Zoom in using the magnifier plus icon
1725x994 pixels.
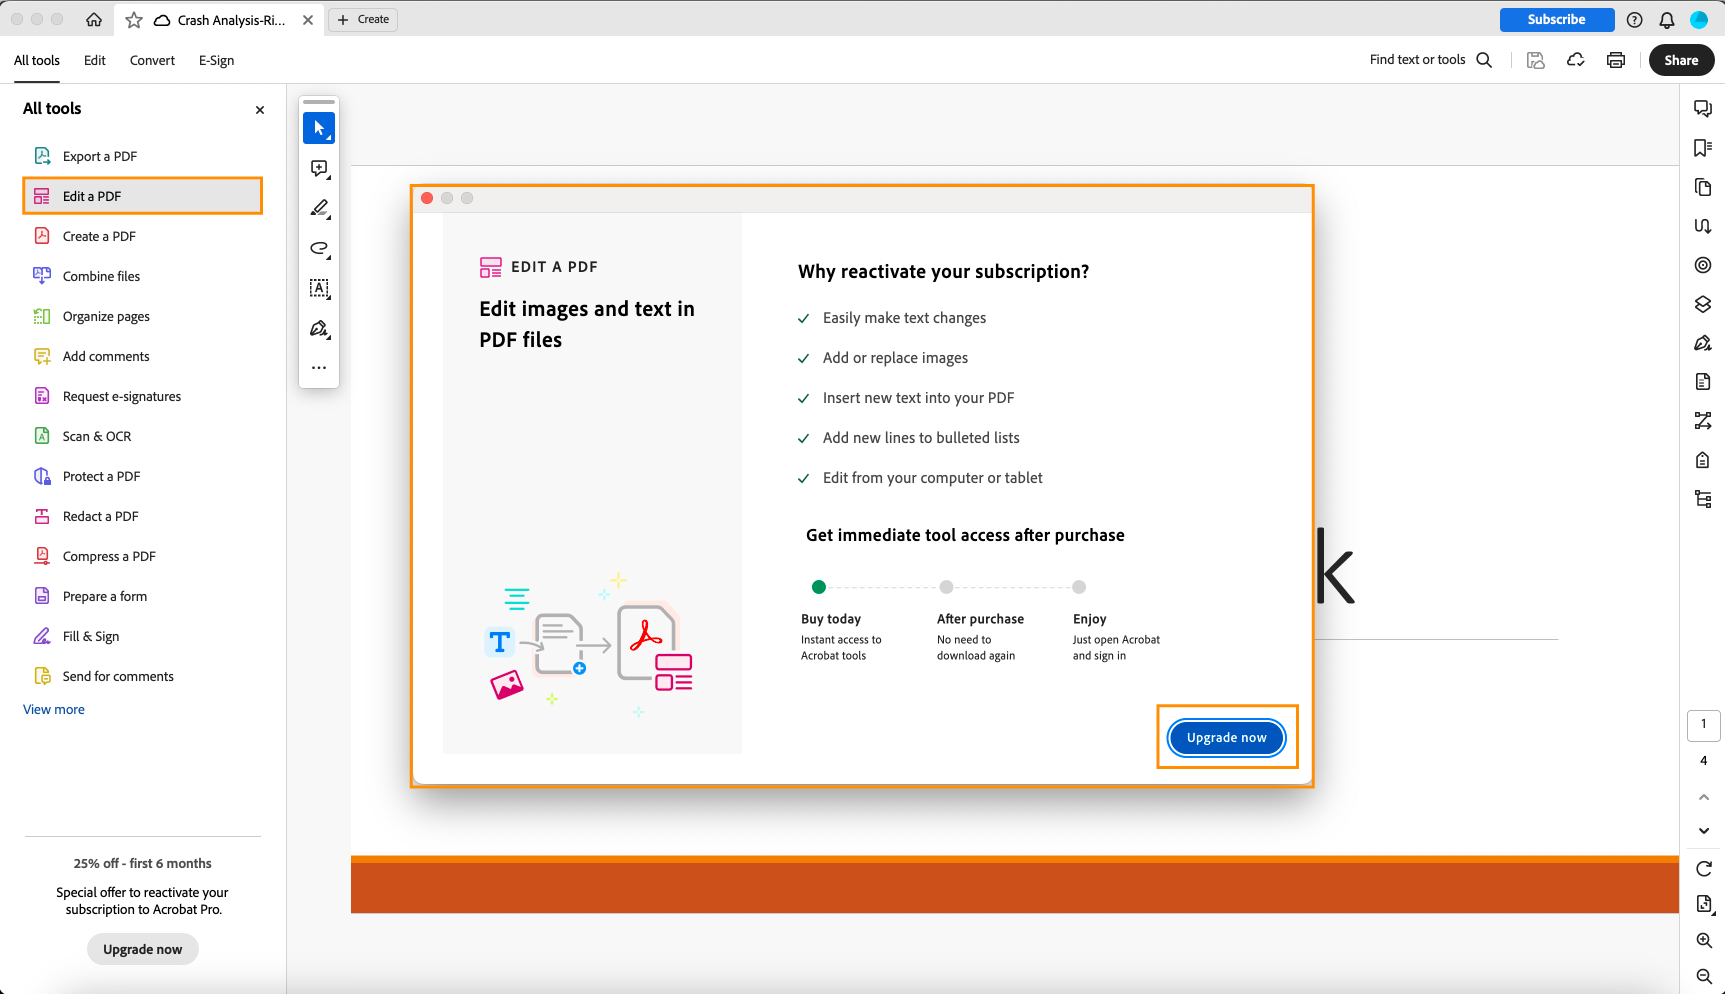1703,940
